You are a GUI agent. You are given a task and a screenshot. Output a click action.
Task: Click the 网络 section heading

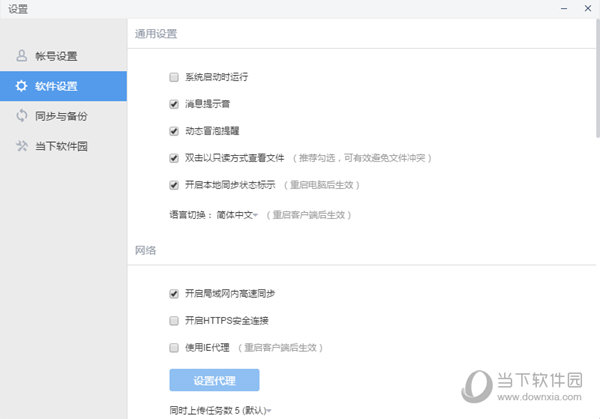point(145,251)
